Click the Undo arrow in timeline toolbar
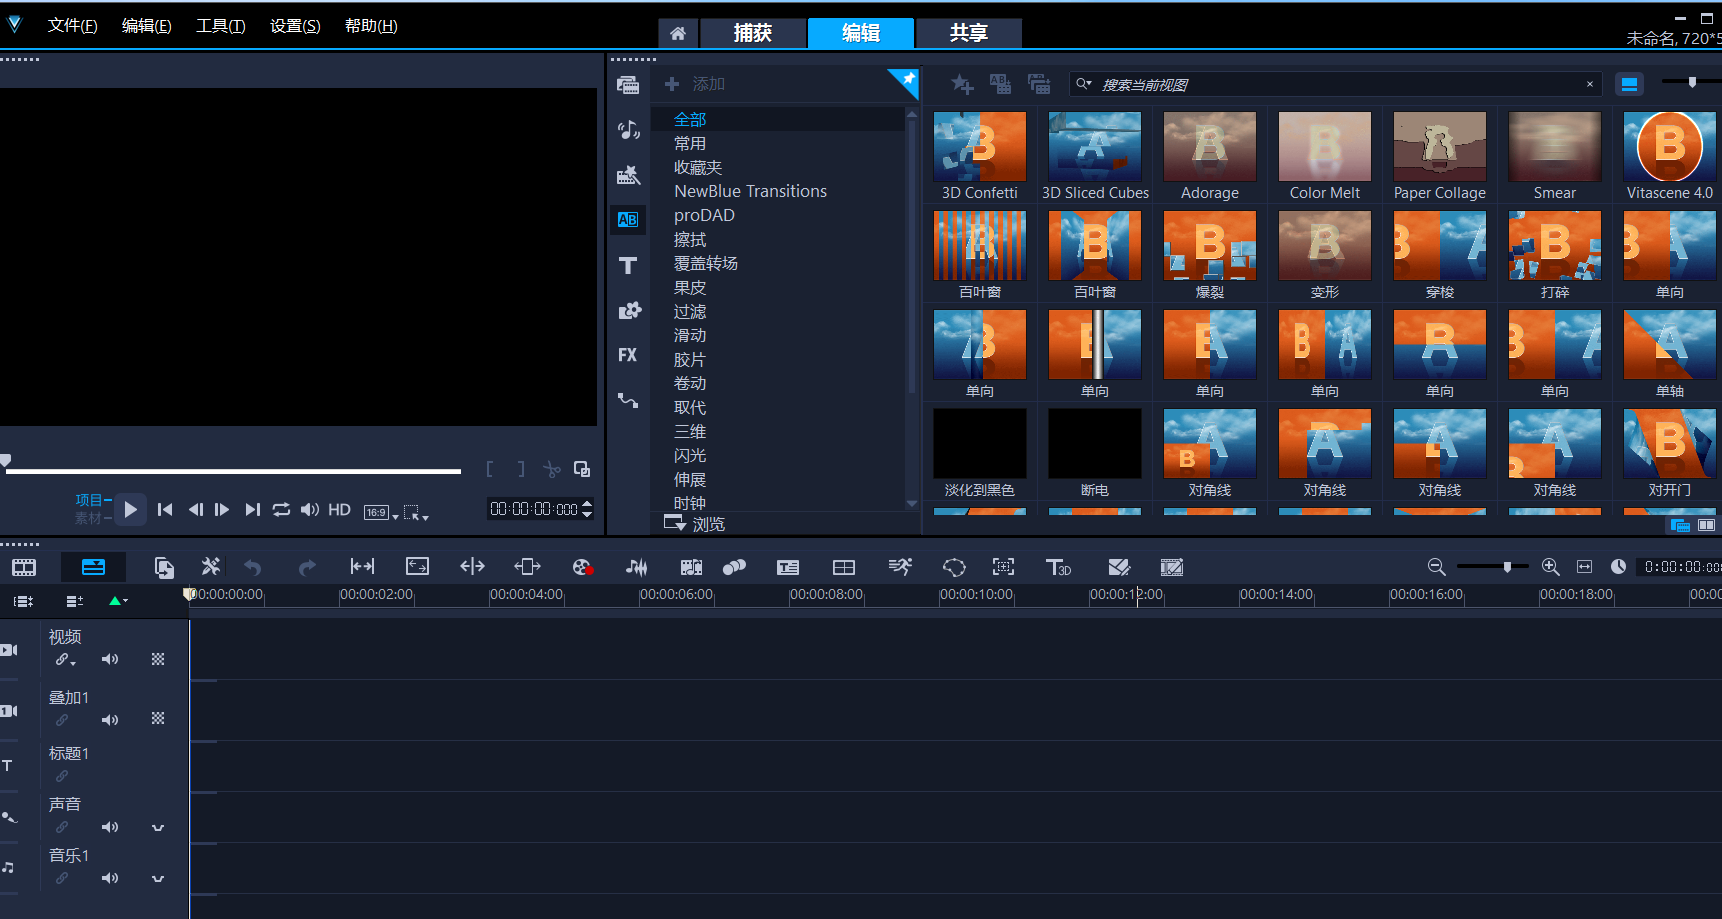Screen dimensions: 1722x919 (x=253, y=568)
